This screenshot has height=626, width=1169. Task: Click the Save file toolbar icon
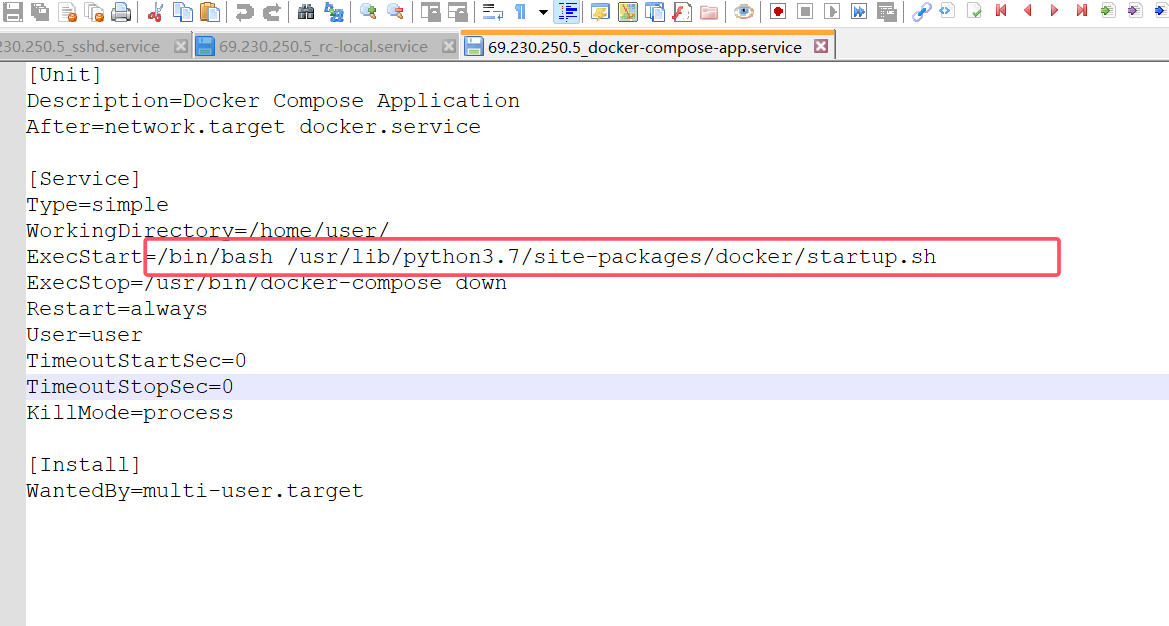[13, 11]
